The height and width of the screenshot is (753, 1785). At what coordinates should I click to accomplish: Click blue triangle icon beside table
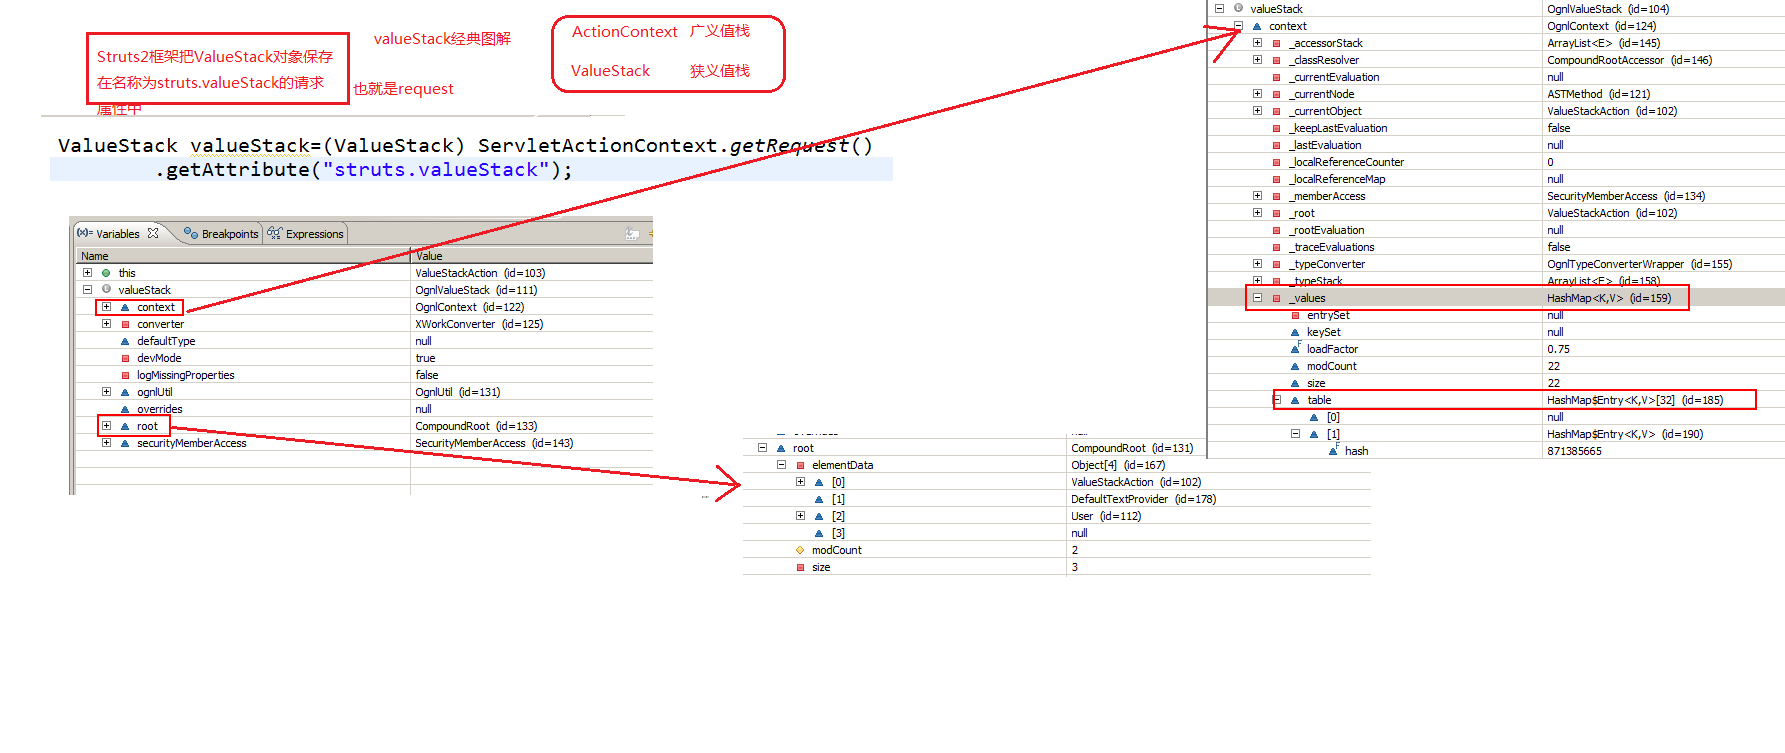pos(1295,400)
